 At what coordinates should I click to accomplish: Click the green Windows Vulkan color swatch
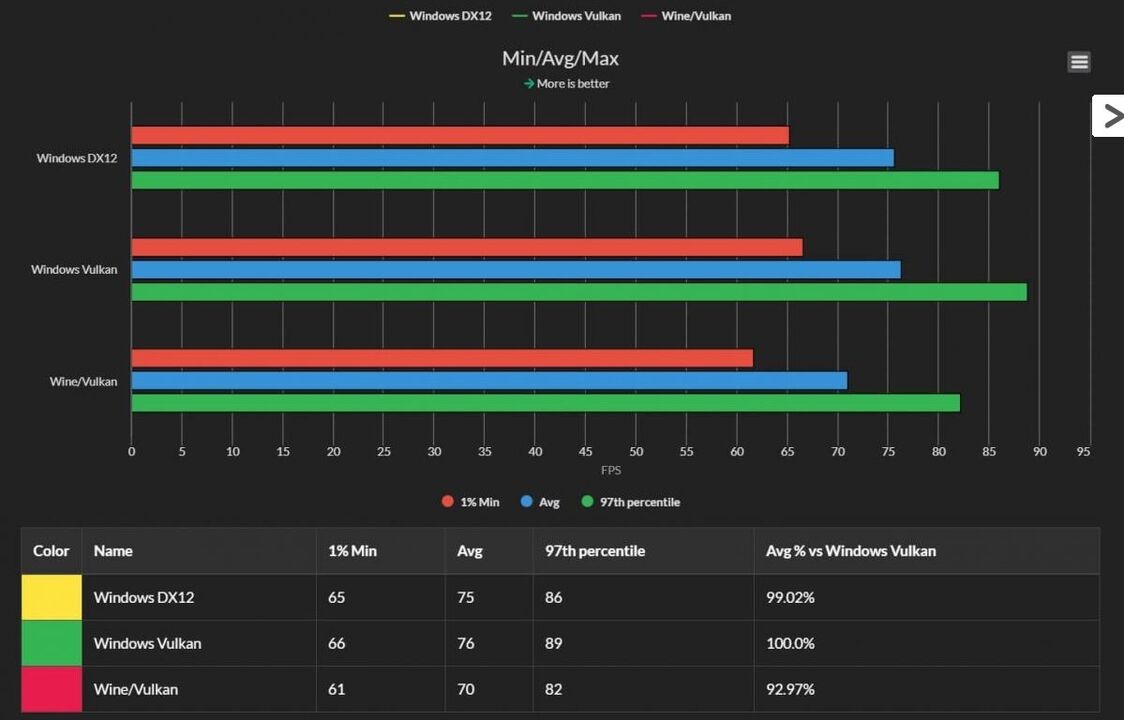click(52, 643)
